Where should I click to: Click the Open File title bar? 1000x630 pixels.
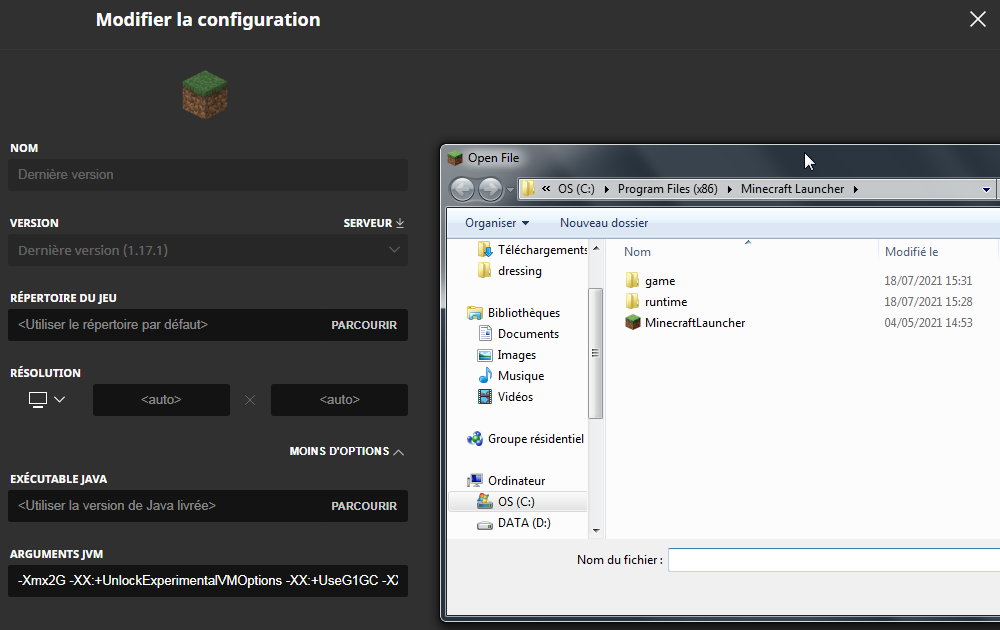721,158
